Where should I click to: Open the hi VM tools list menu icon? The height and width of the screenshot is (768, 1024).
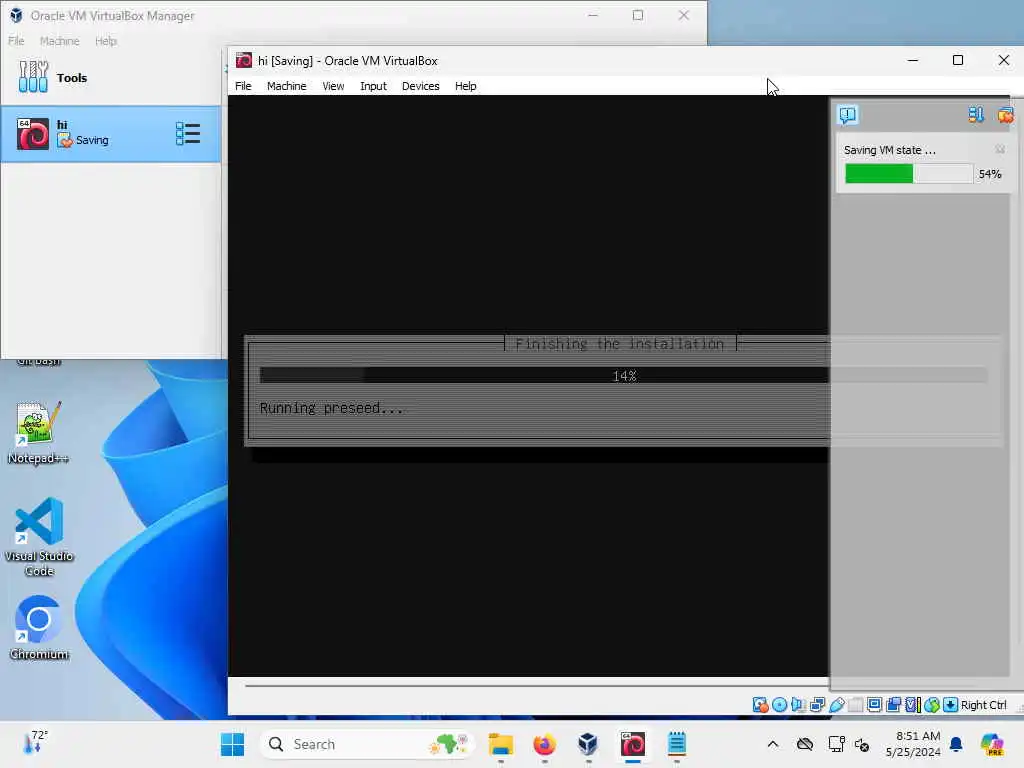pos(188,134)
